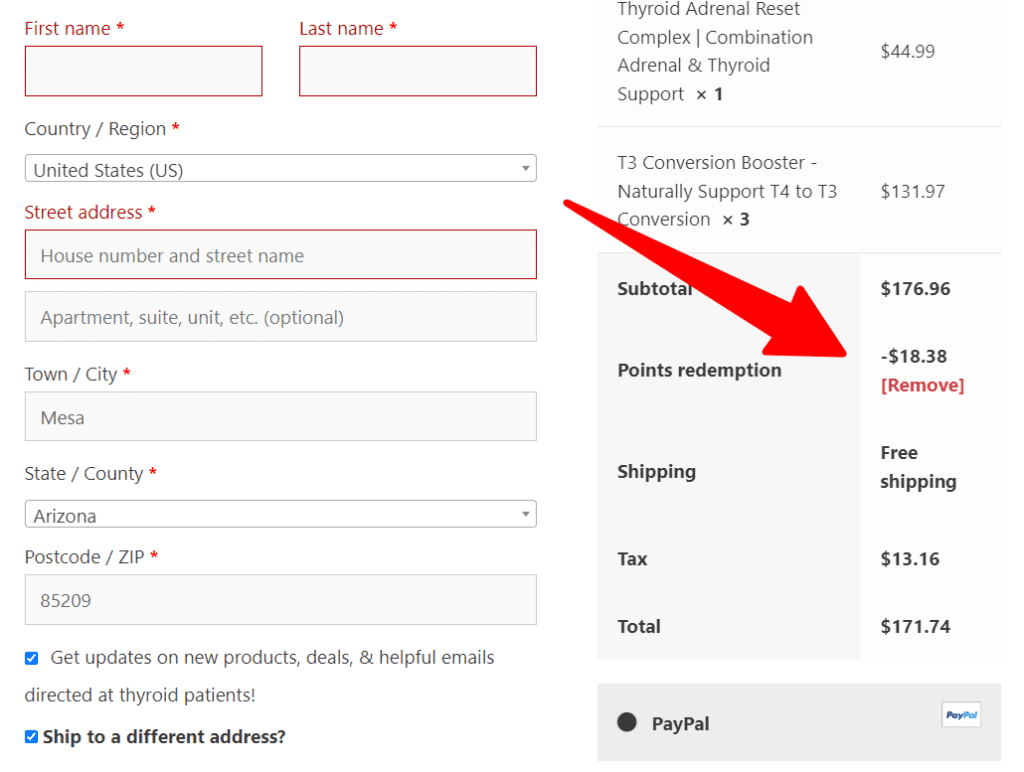Click the Arizona dropdown arrow

pos(525,514)
